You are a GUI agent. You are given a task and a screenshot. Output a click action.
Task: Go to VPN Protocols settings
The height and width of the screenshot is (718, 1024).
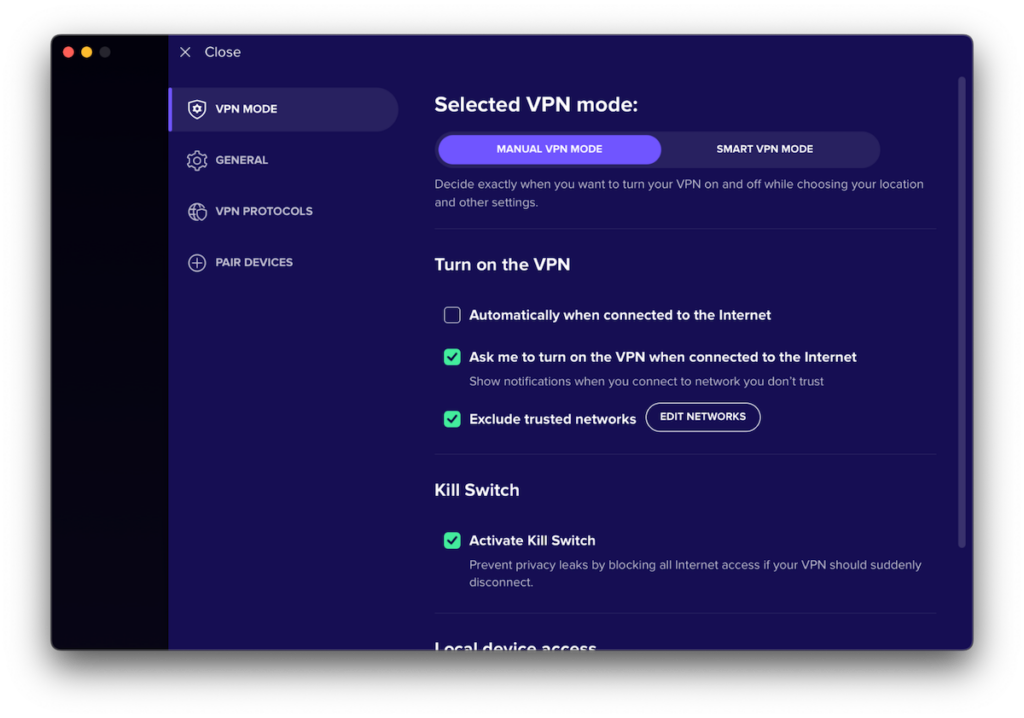pos(264,211)
